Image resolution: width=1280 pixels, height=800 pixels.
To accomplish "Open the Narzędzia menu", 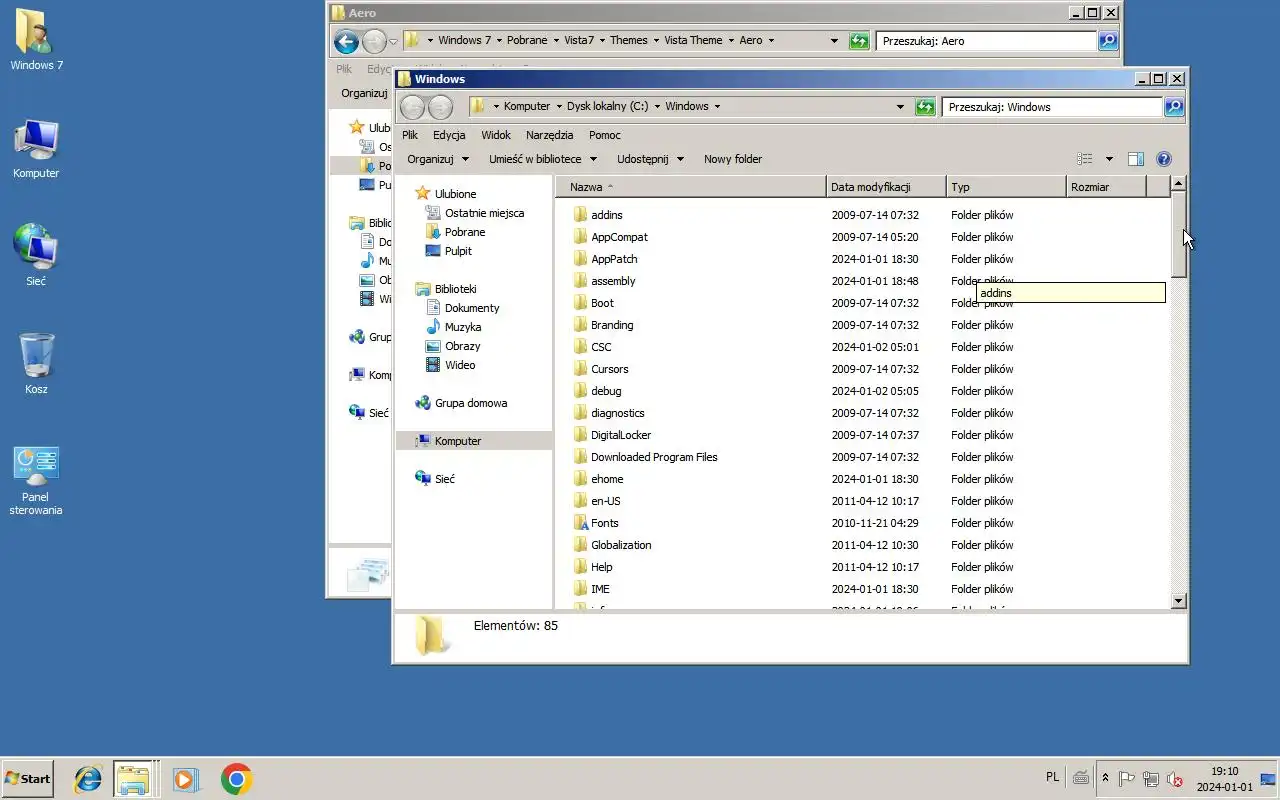I will tap(549, 135).
